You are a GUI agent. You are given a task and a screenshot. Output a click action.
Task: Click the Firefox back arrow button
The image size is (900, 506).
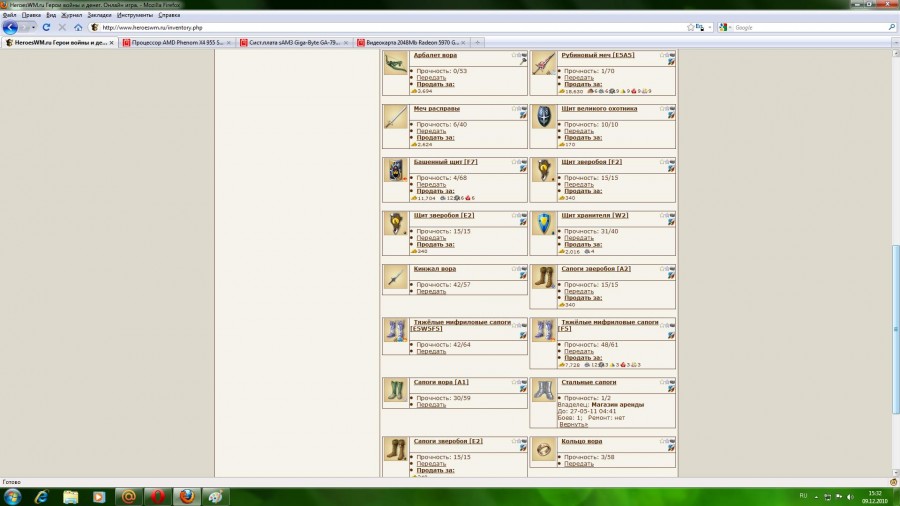coord(10,27)
